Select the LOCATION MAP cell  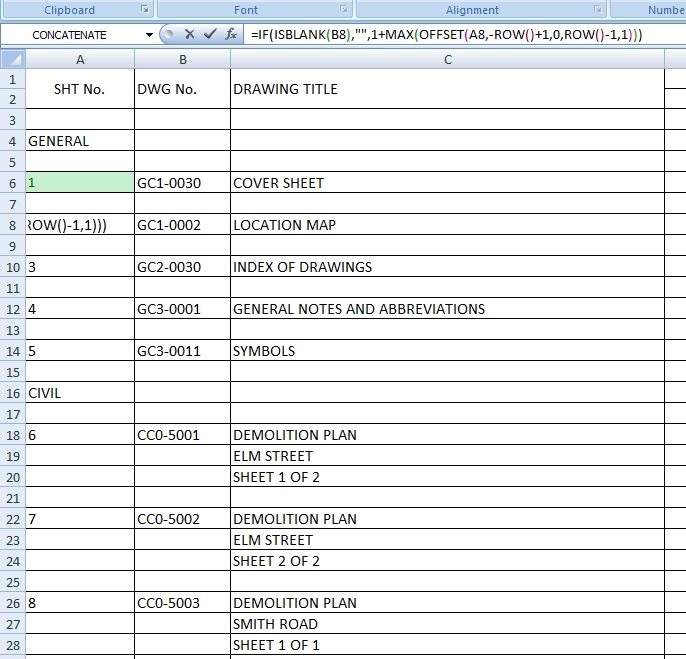tap(448, 224)
